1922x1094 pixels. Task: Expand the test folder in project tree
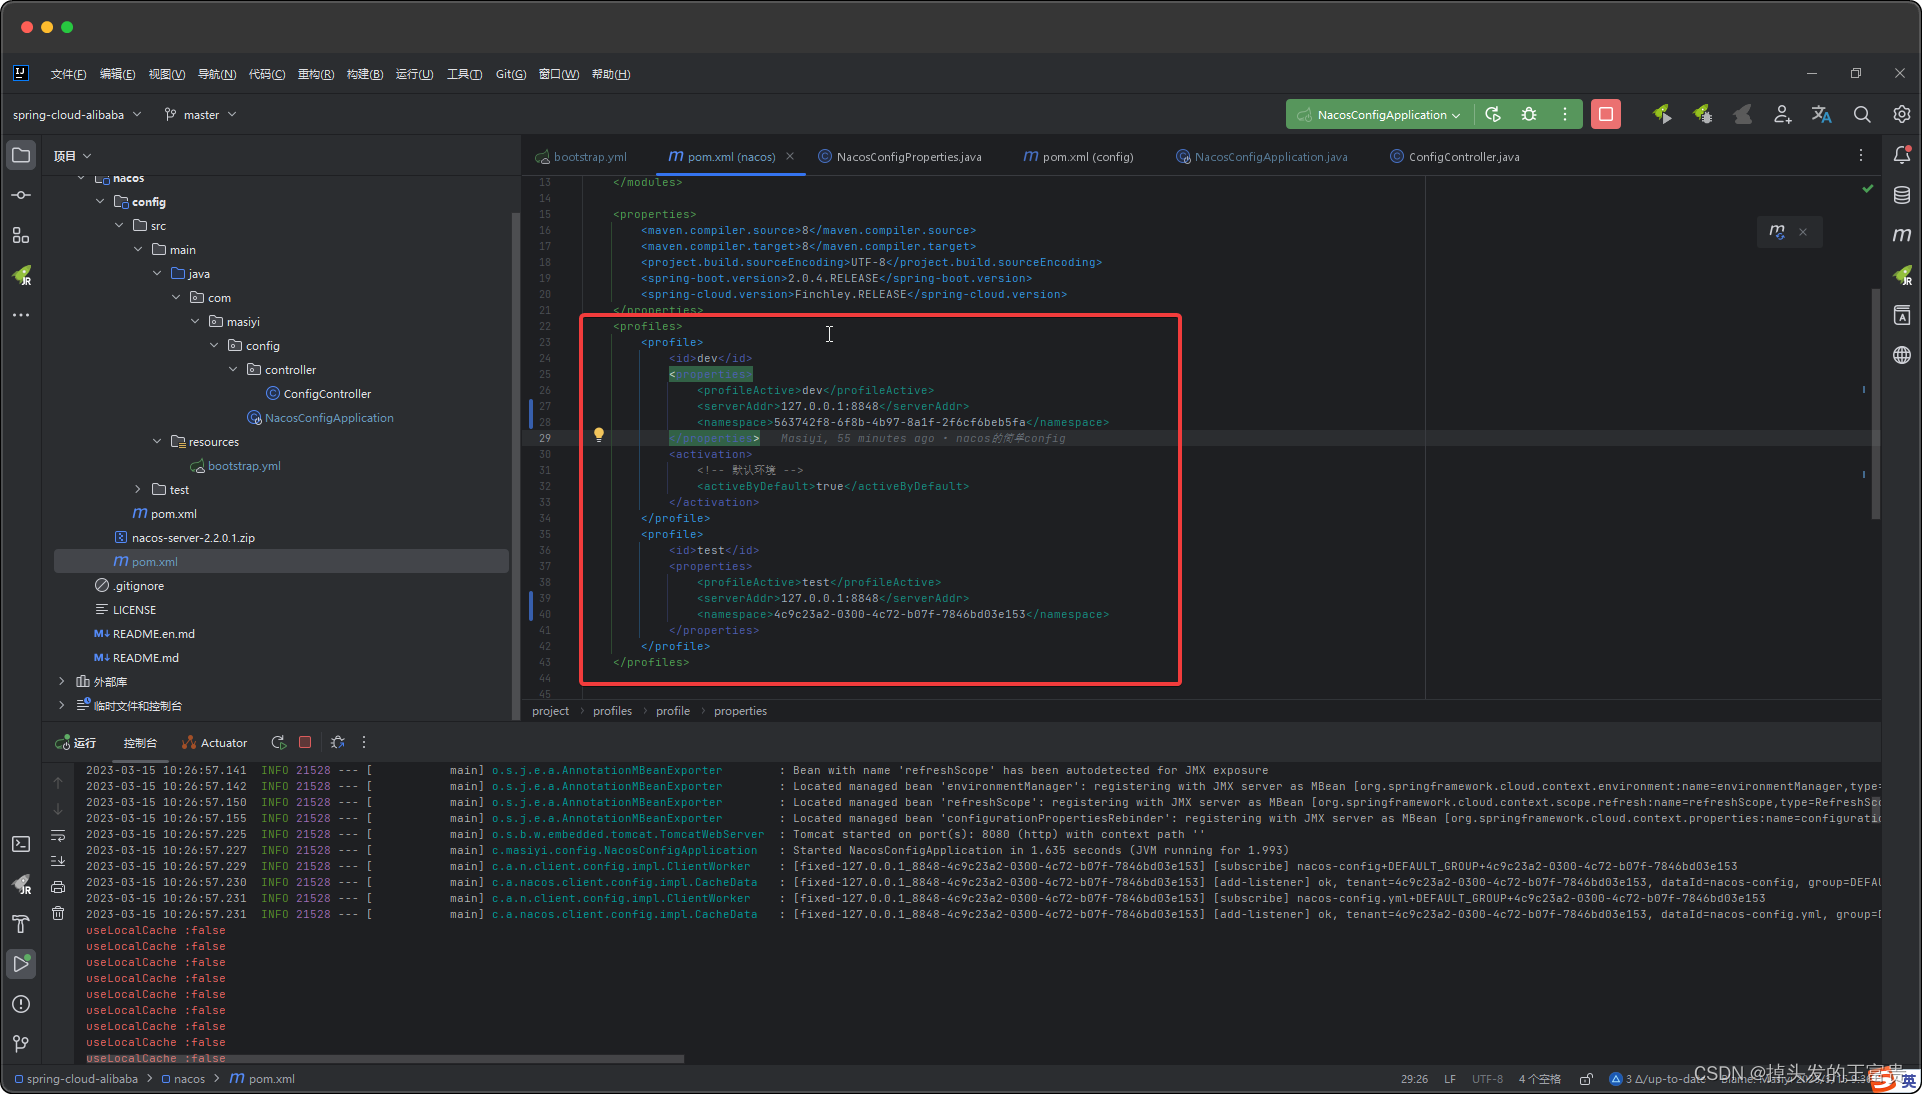coord(138,490)
